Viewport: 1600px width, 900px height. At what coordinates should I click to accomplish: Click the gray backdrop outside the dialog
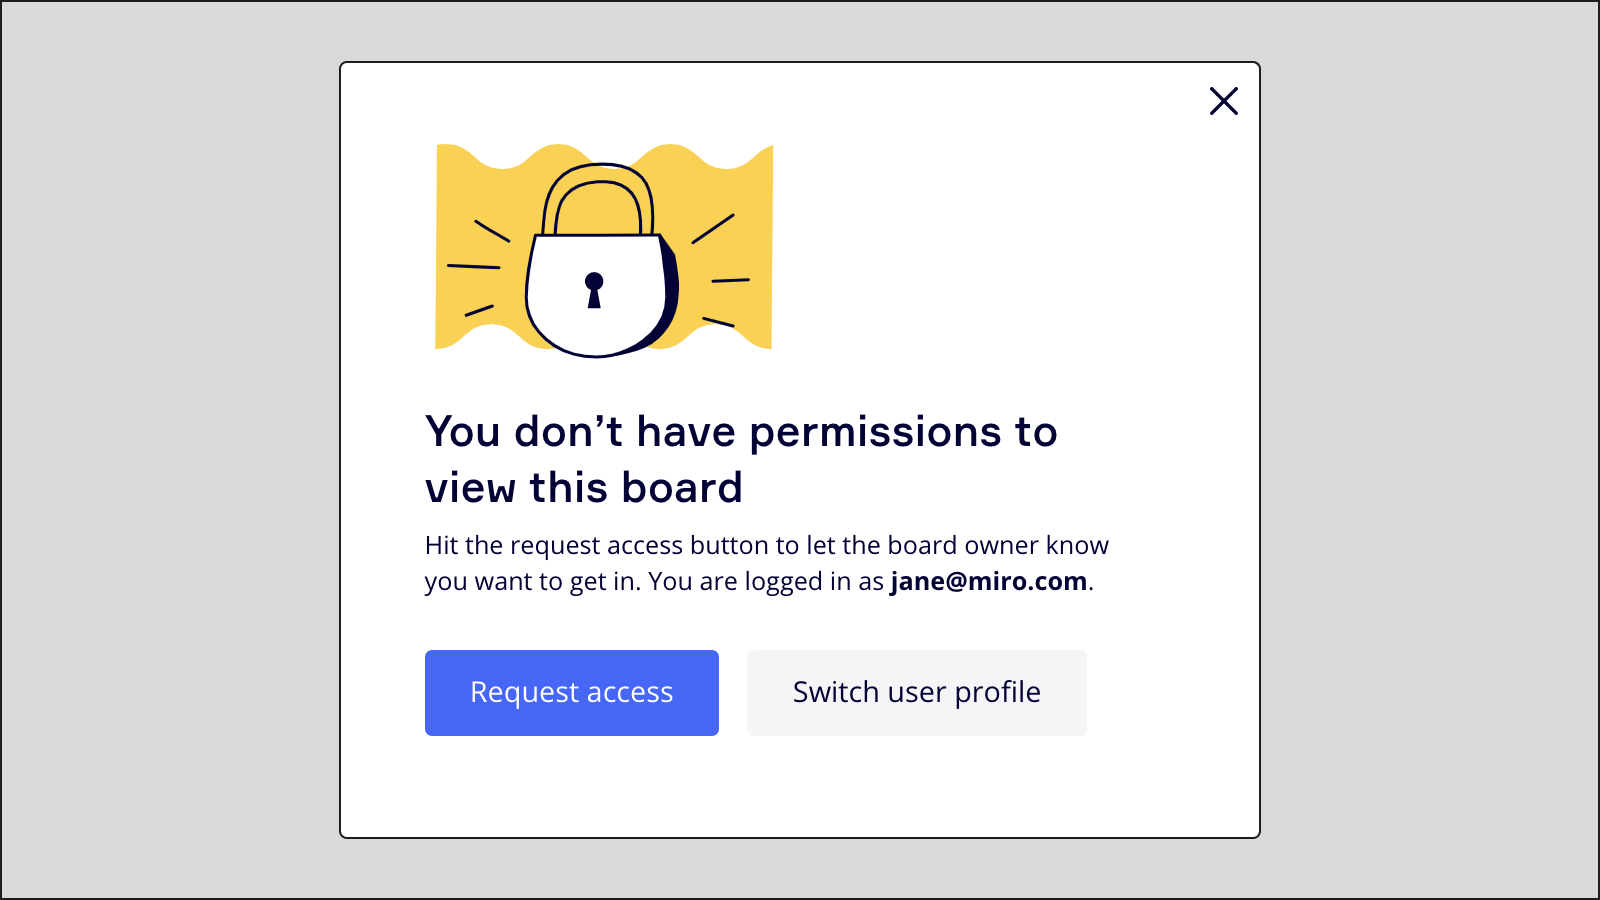pyautogui.click(x=170, y=450)
